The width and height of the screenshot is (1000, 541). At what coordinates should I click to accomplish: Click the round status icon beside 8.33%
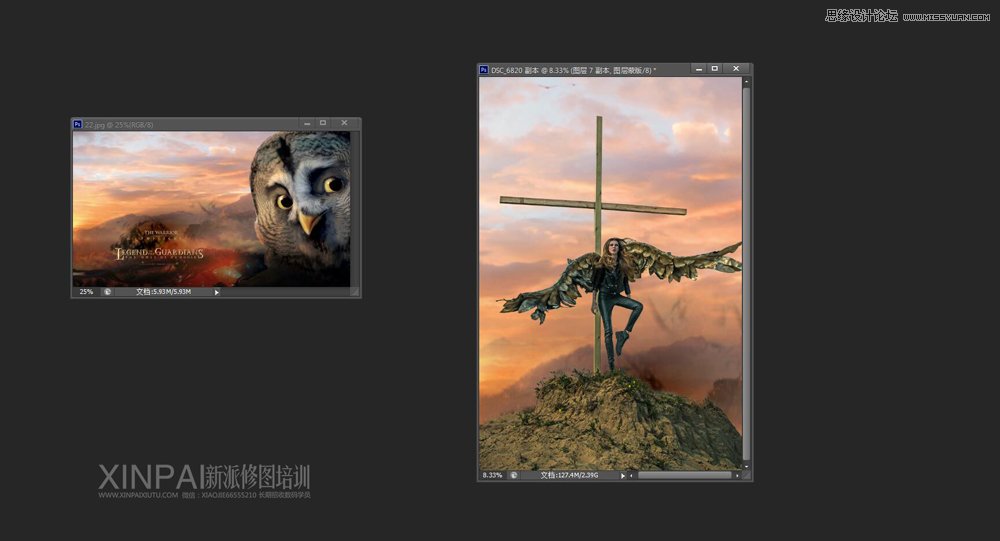point(513,475)
